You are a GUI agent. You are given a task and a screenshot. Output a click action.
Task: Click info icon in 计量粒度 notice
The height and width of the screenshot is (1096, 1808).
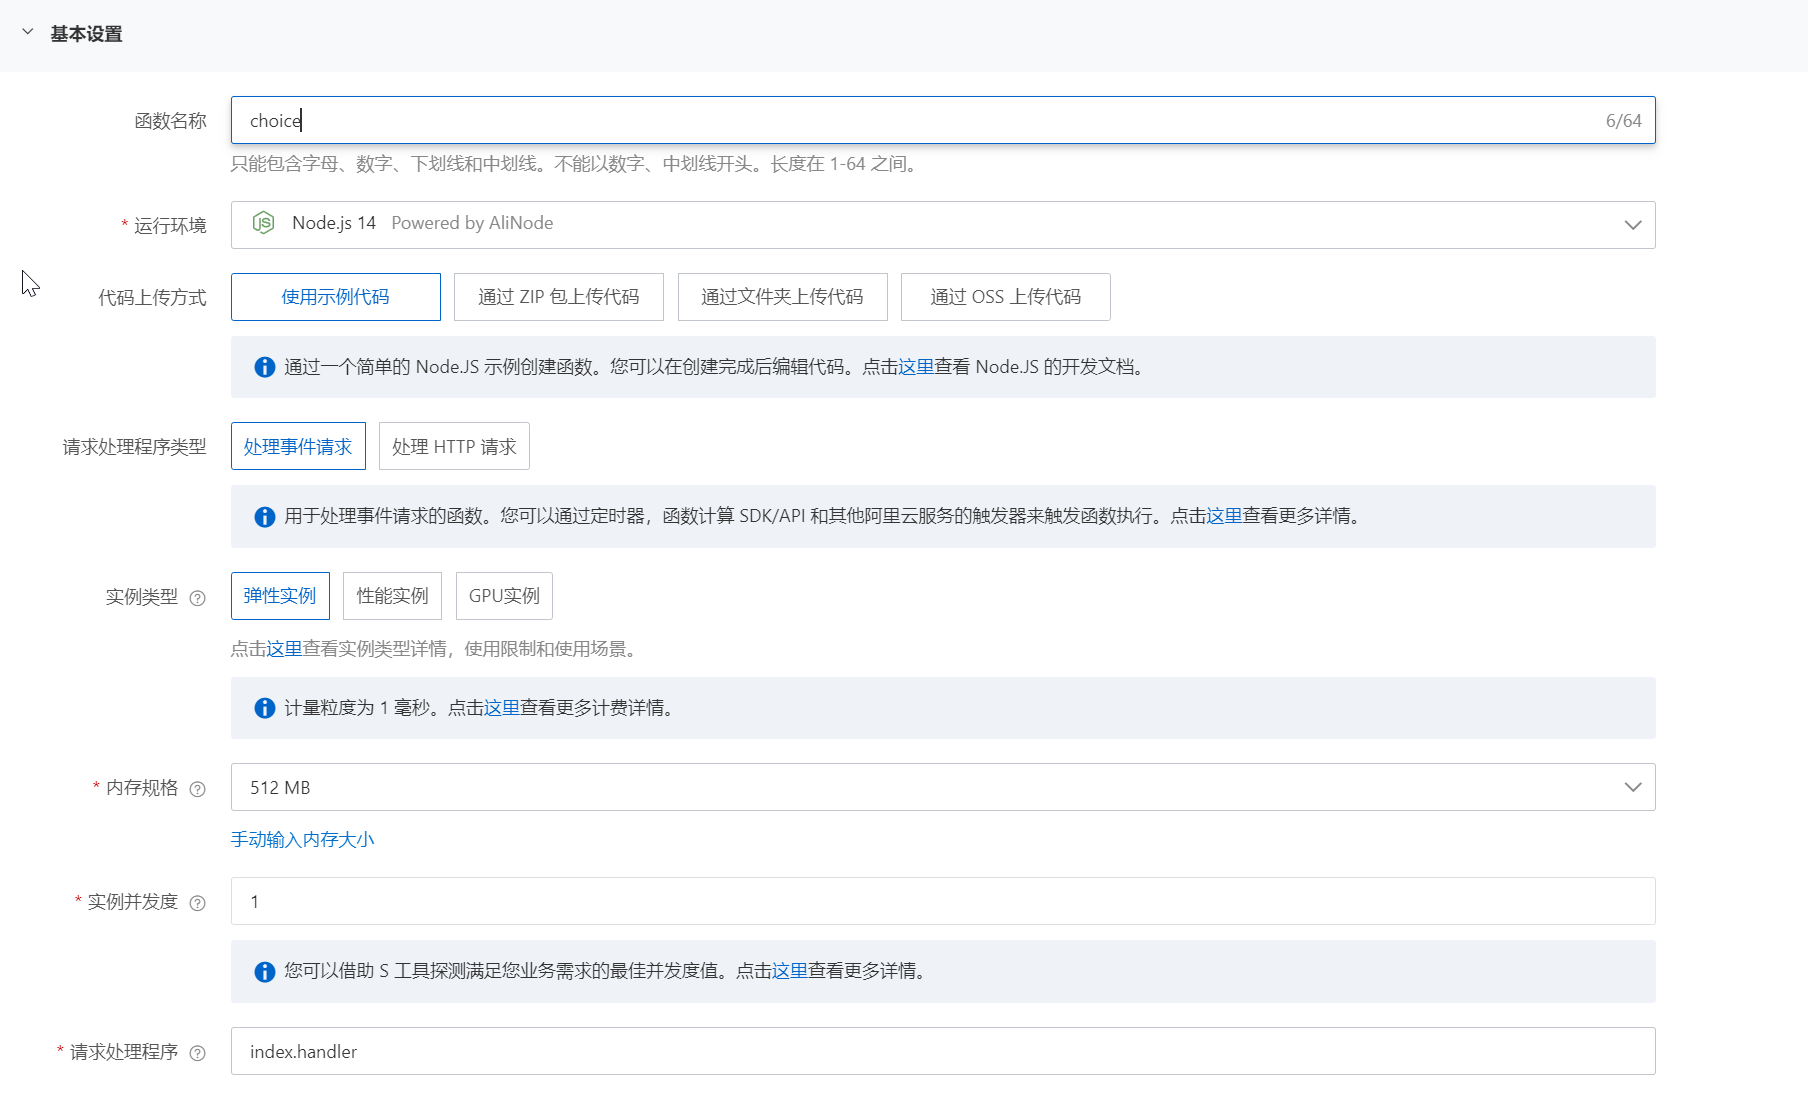[x=264, y=708]
